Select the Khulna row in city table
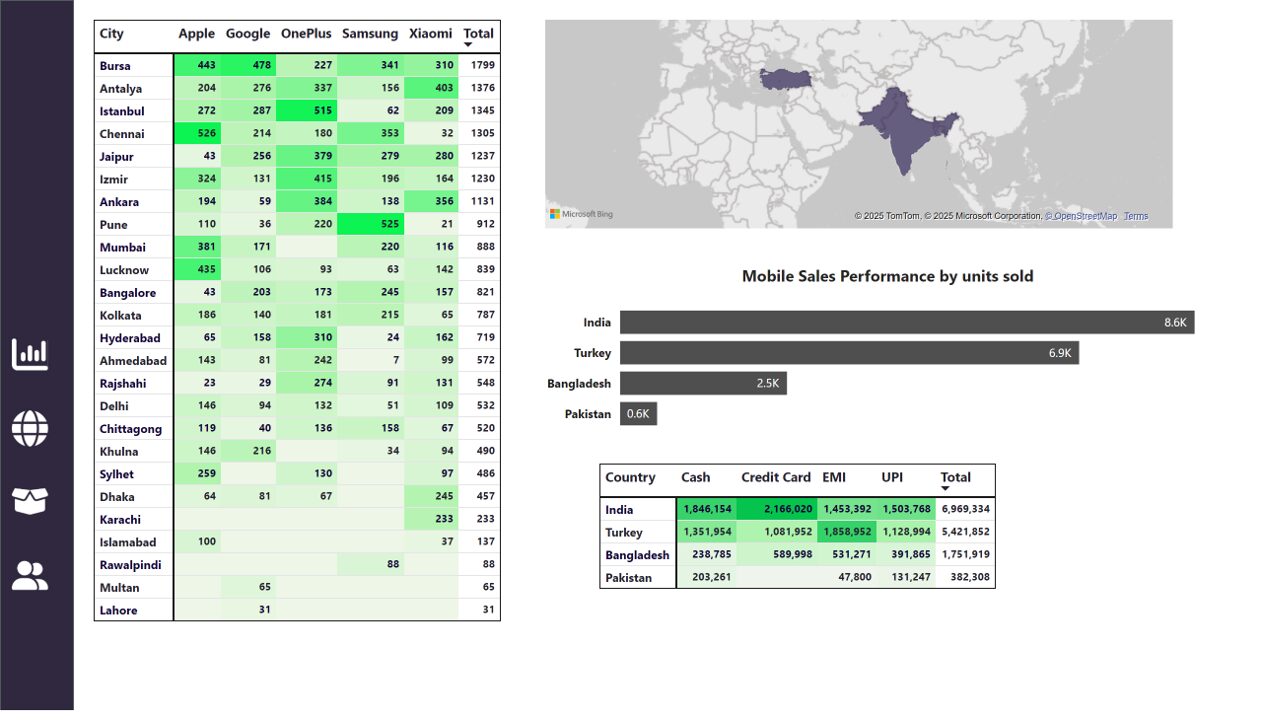 tap(297, 452)
